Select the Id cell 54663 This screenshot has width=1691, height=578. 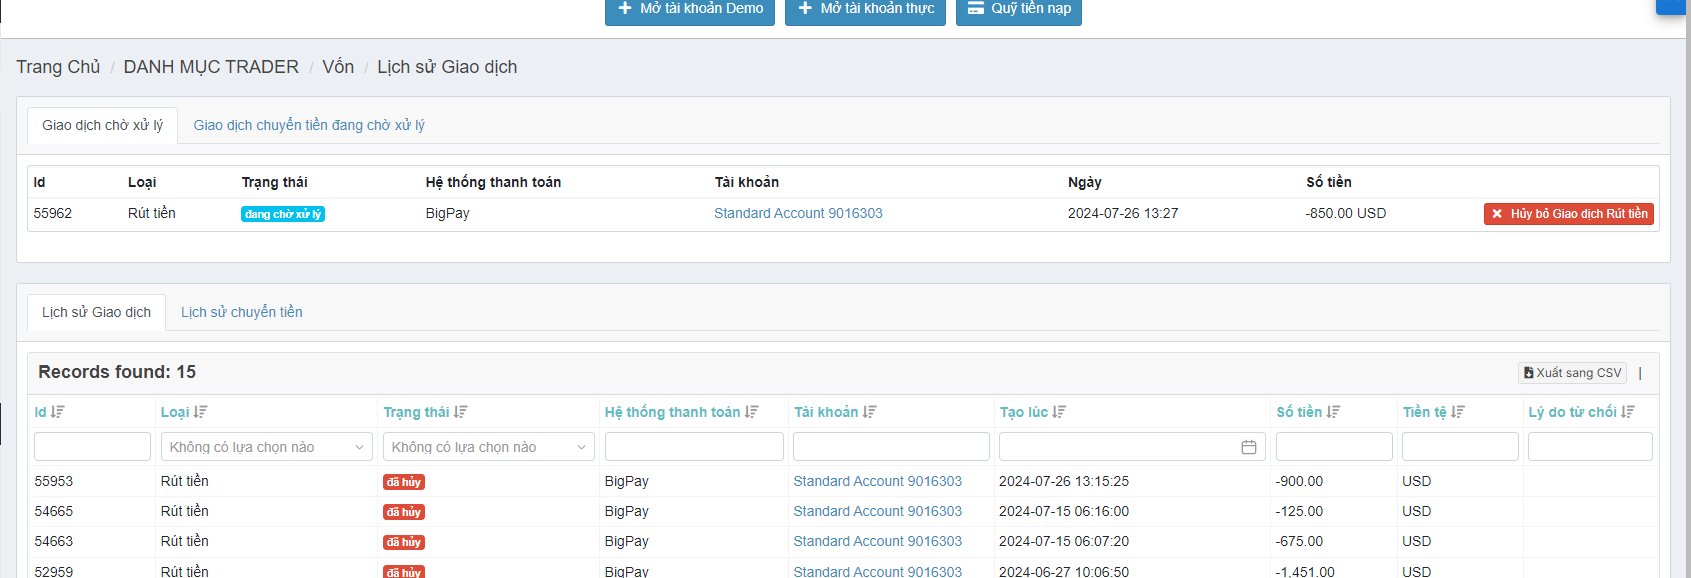[x=54, y=541]
